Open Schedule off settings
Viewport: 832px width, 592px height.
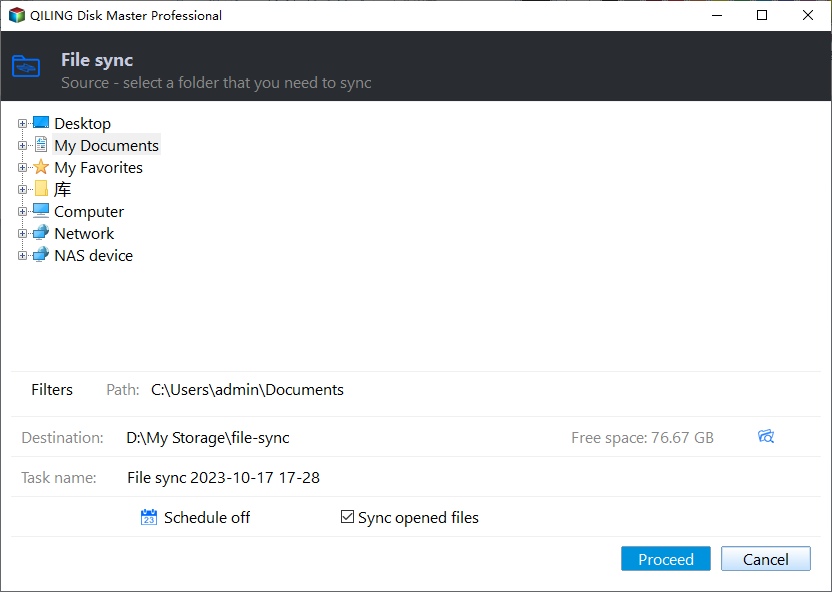pyautogui.click(x=207, y=517)
